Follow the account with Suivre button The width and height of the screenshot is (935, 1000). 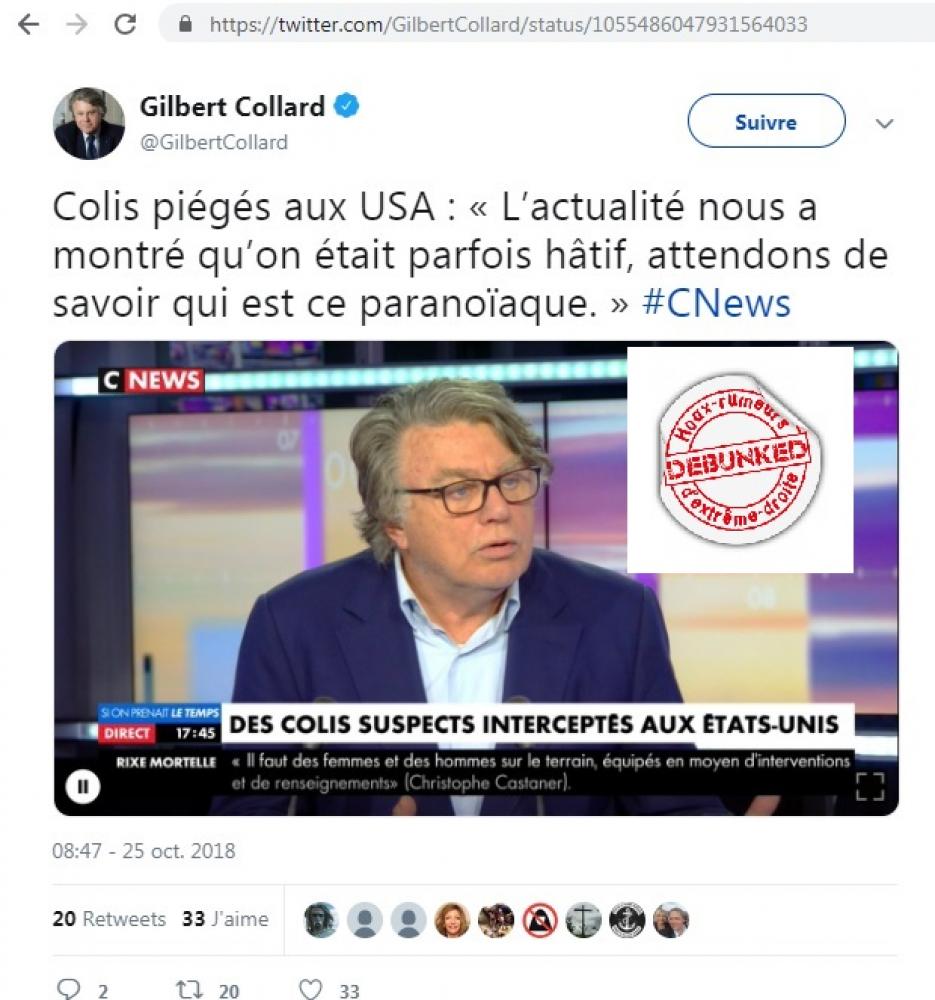click(766, 121)
